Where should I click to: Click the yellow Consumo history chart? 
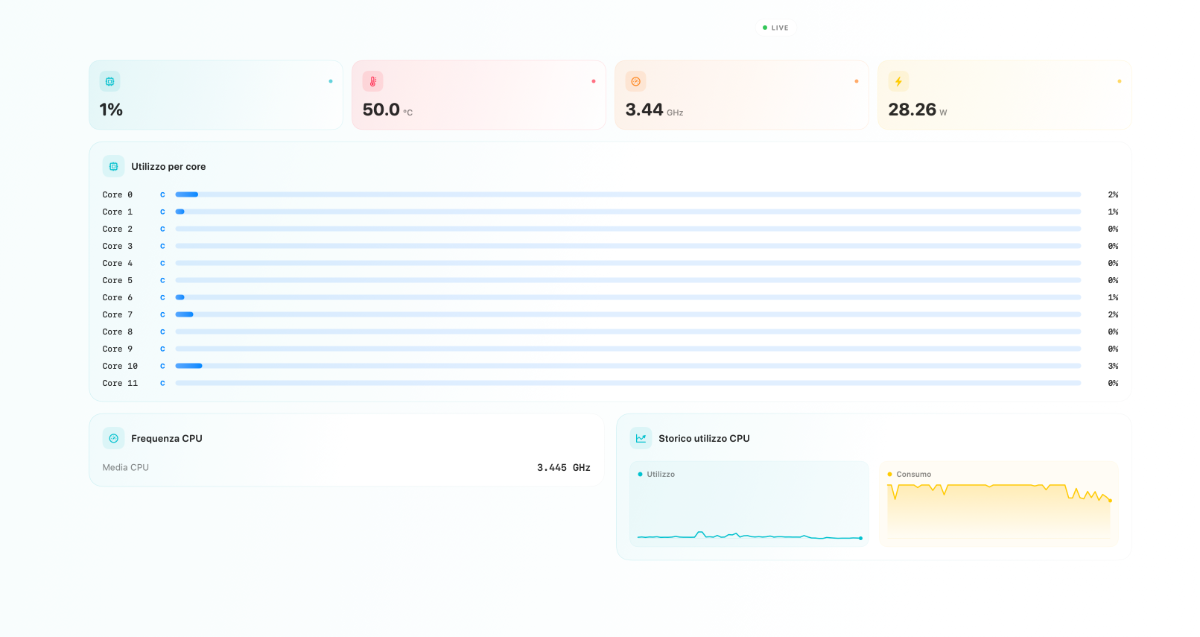(x=999, y=512)
